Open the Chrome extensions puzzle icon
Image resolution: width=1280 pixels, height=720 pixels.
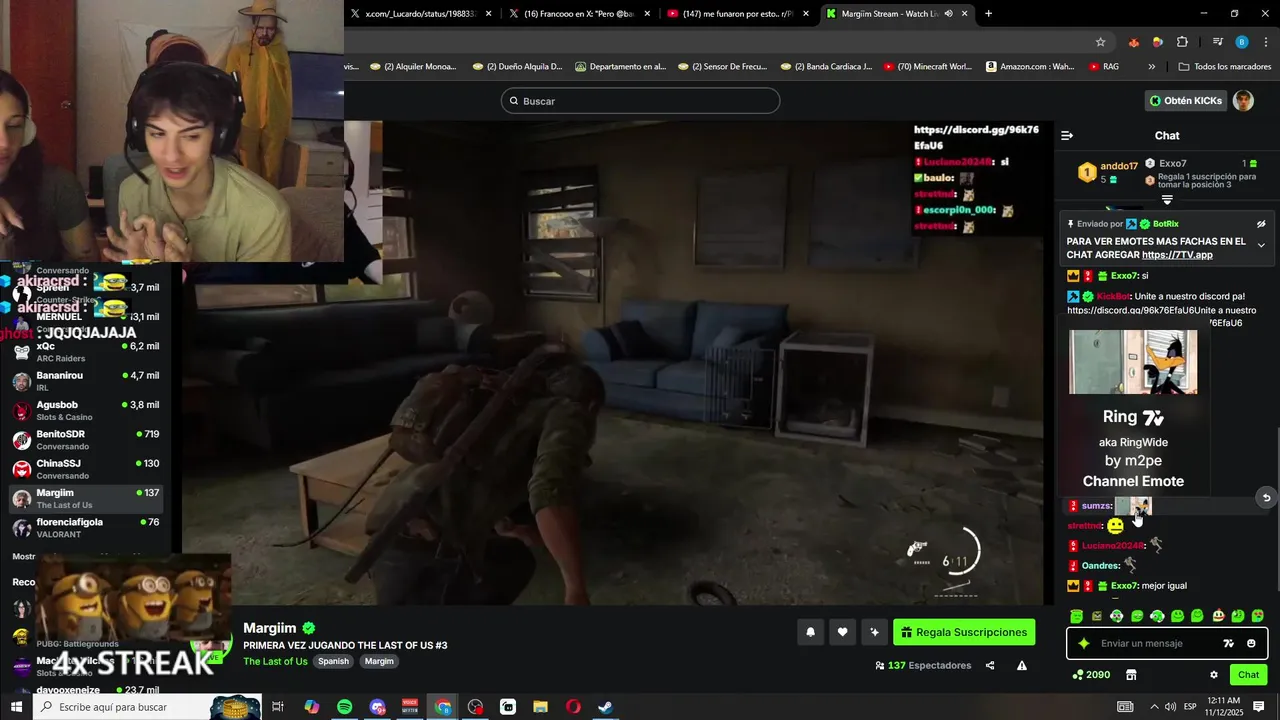point(1182,42)
